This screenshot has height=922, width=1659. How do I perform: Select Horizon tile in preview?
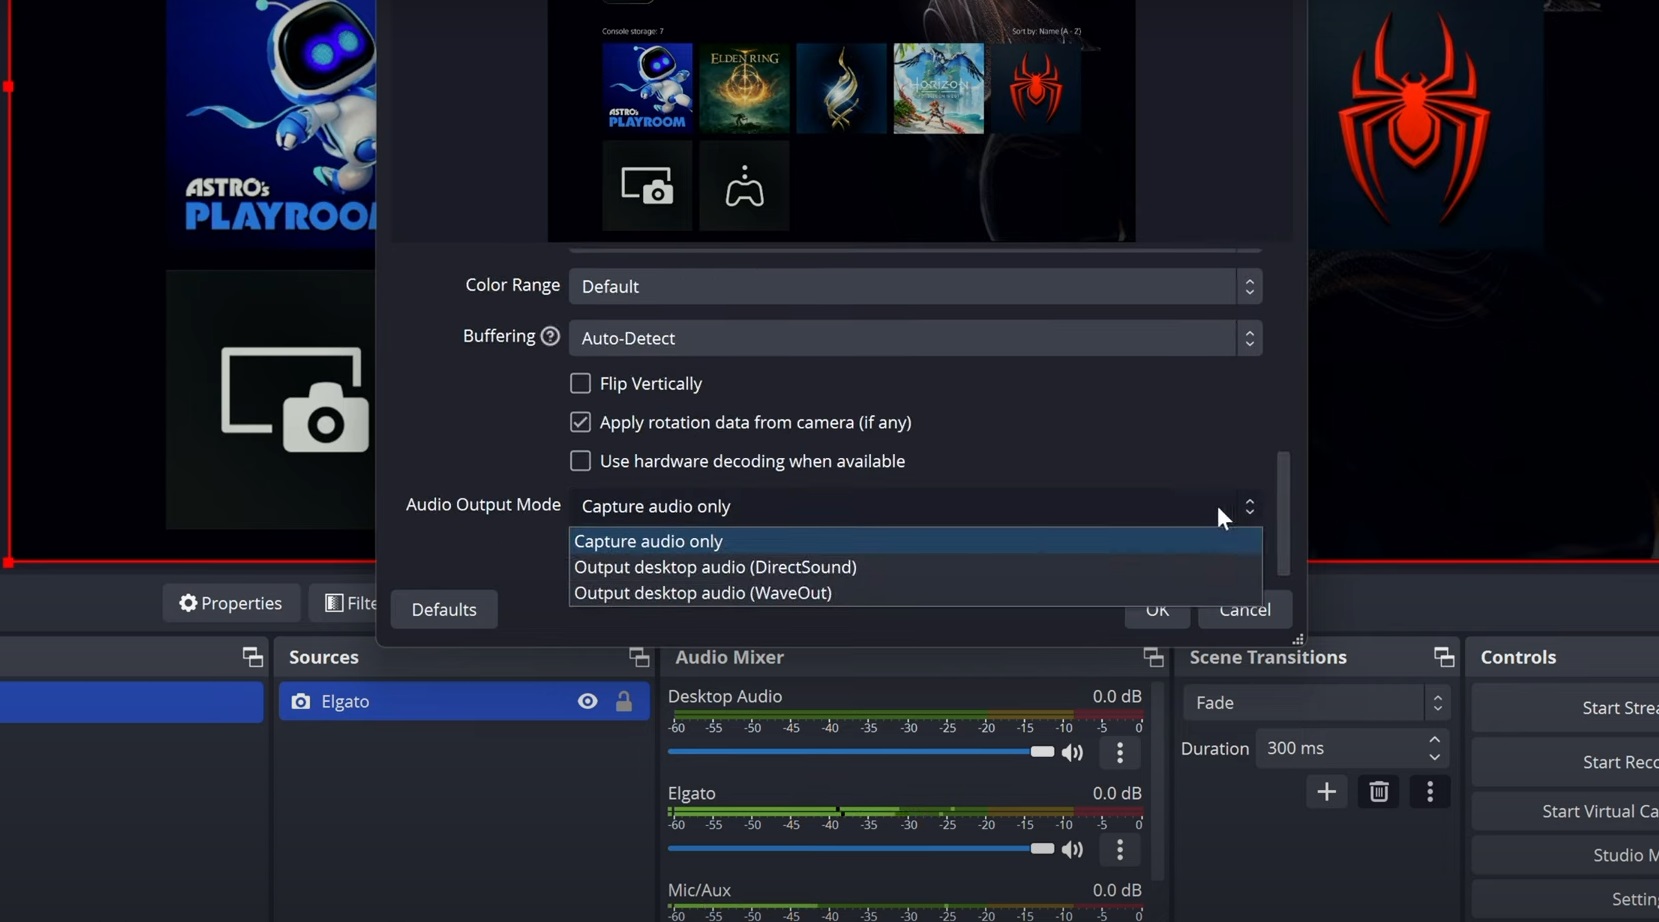point(938,88)
